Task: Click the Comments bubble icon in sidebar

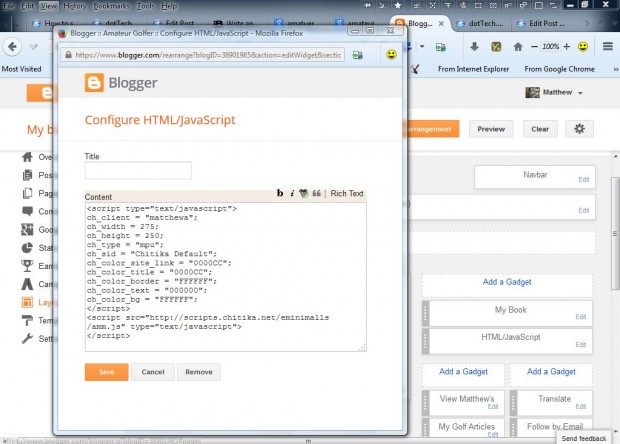Action: pyautogui.click(x=27, y=211)
